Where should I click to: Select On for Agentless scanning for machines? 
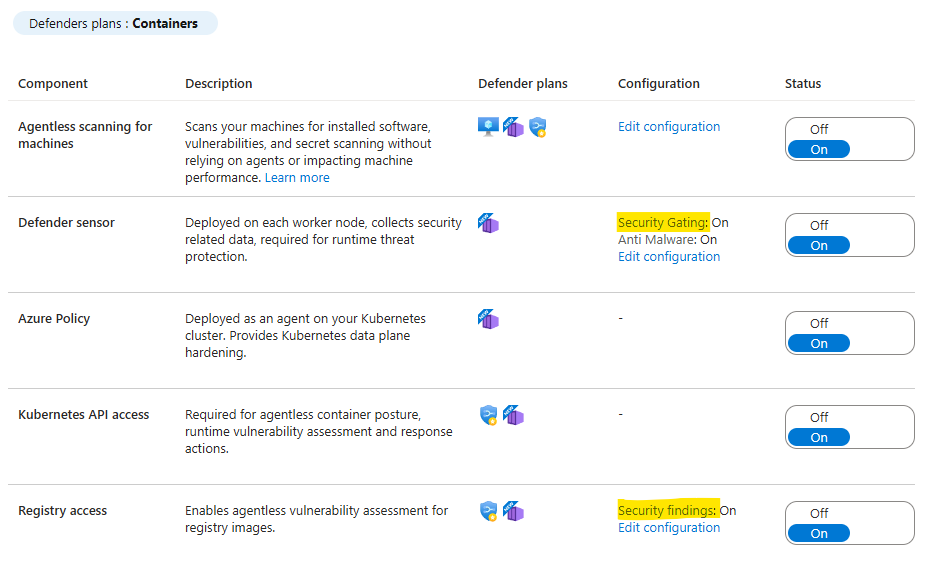(819, 149)
